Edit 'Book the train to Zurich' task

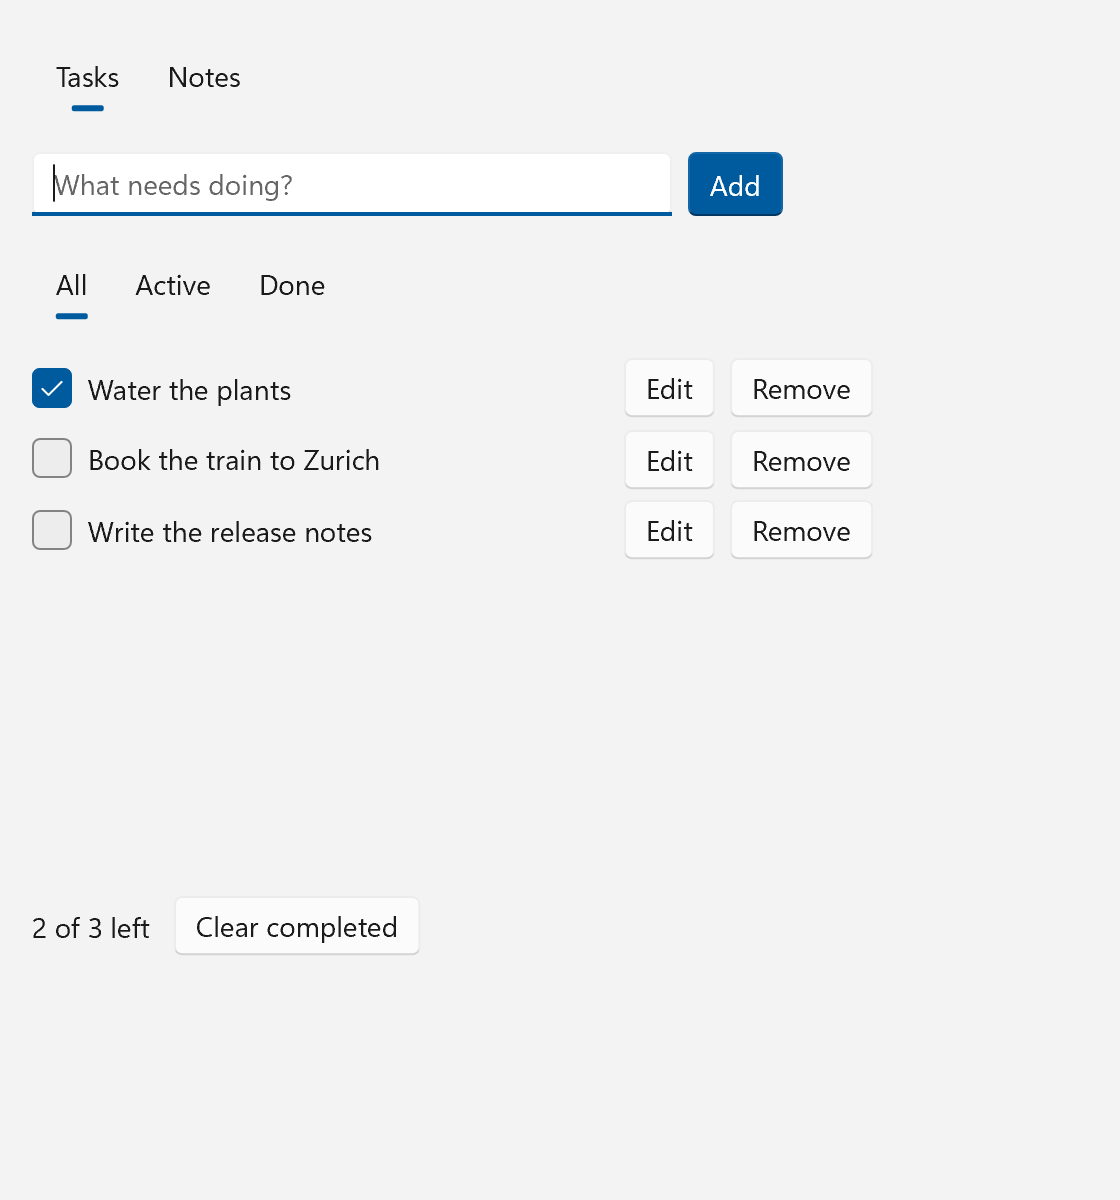[670, 461]
